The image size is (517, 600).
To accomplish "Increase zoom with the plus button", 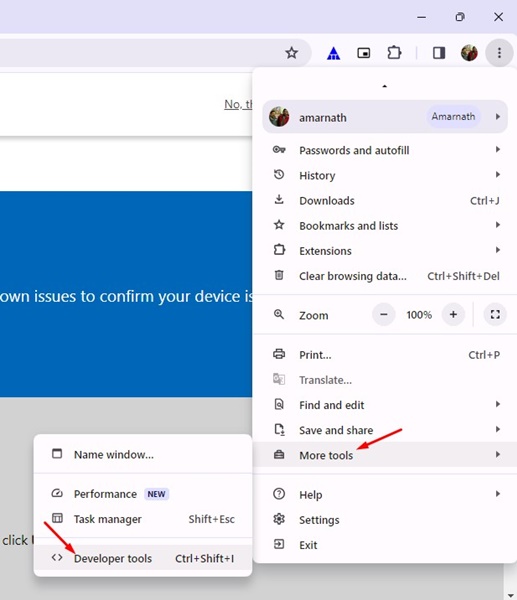I will pyautogui.click(x=453, y=315).
